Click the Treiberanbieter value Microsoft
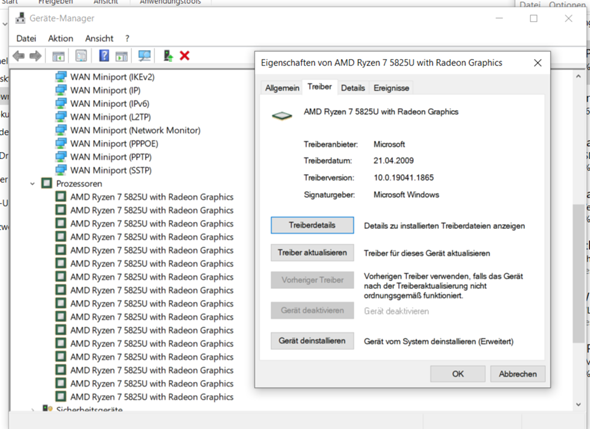 pos(389,144)
